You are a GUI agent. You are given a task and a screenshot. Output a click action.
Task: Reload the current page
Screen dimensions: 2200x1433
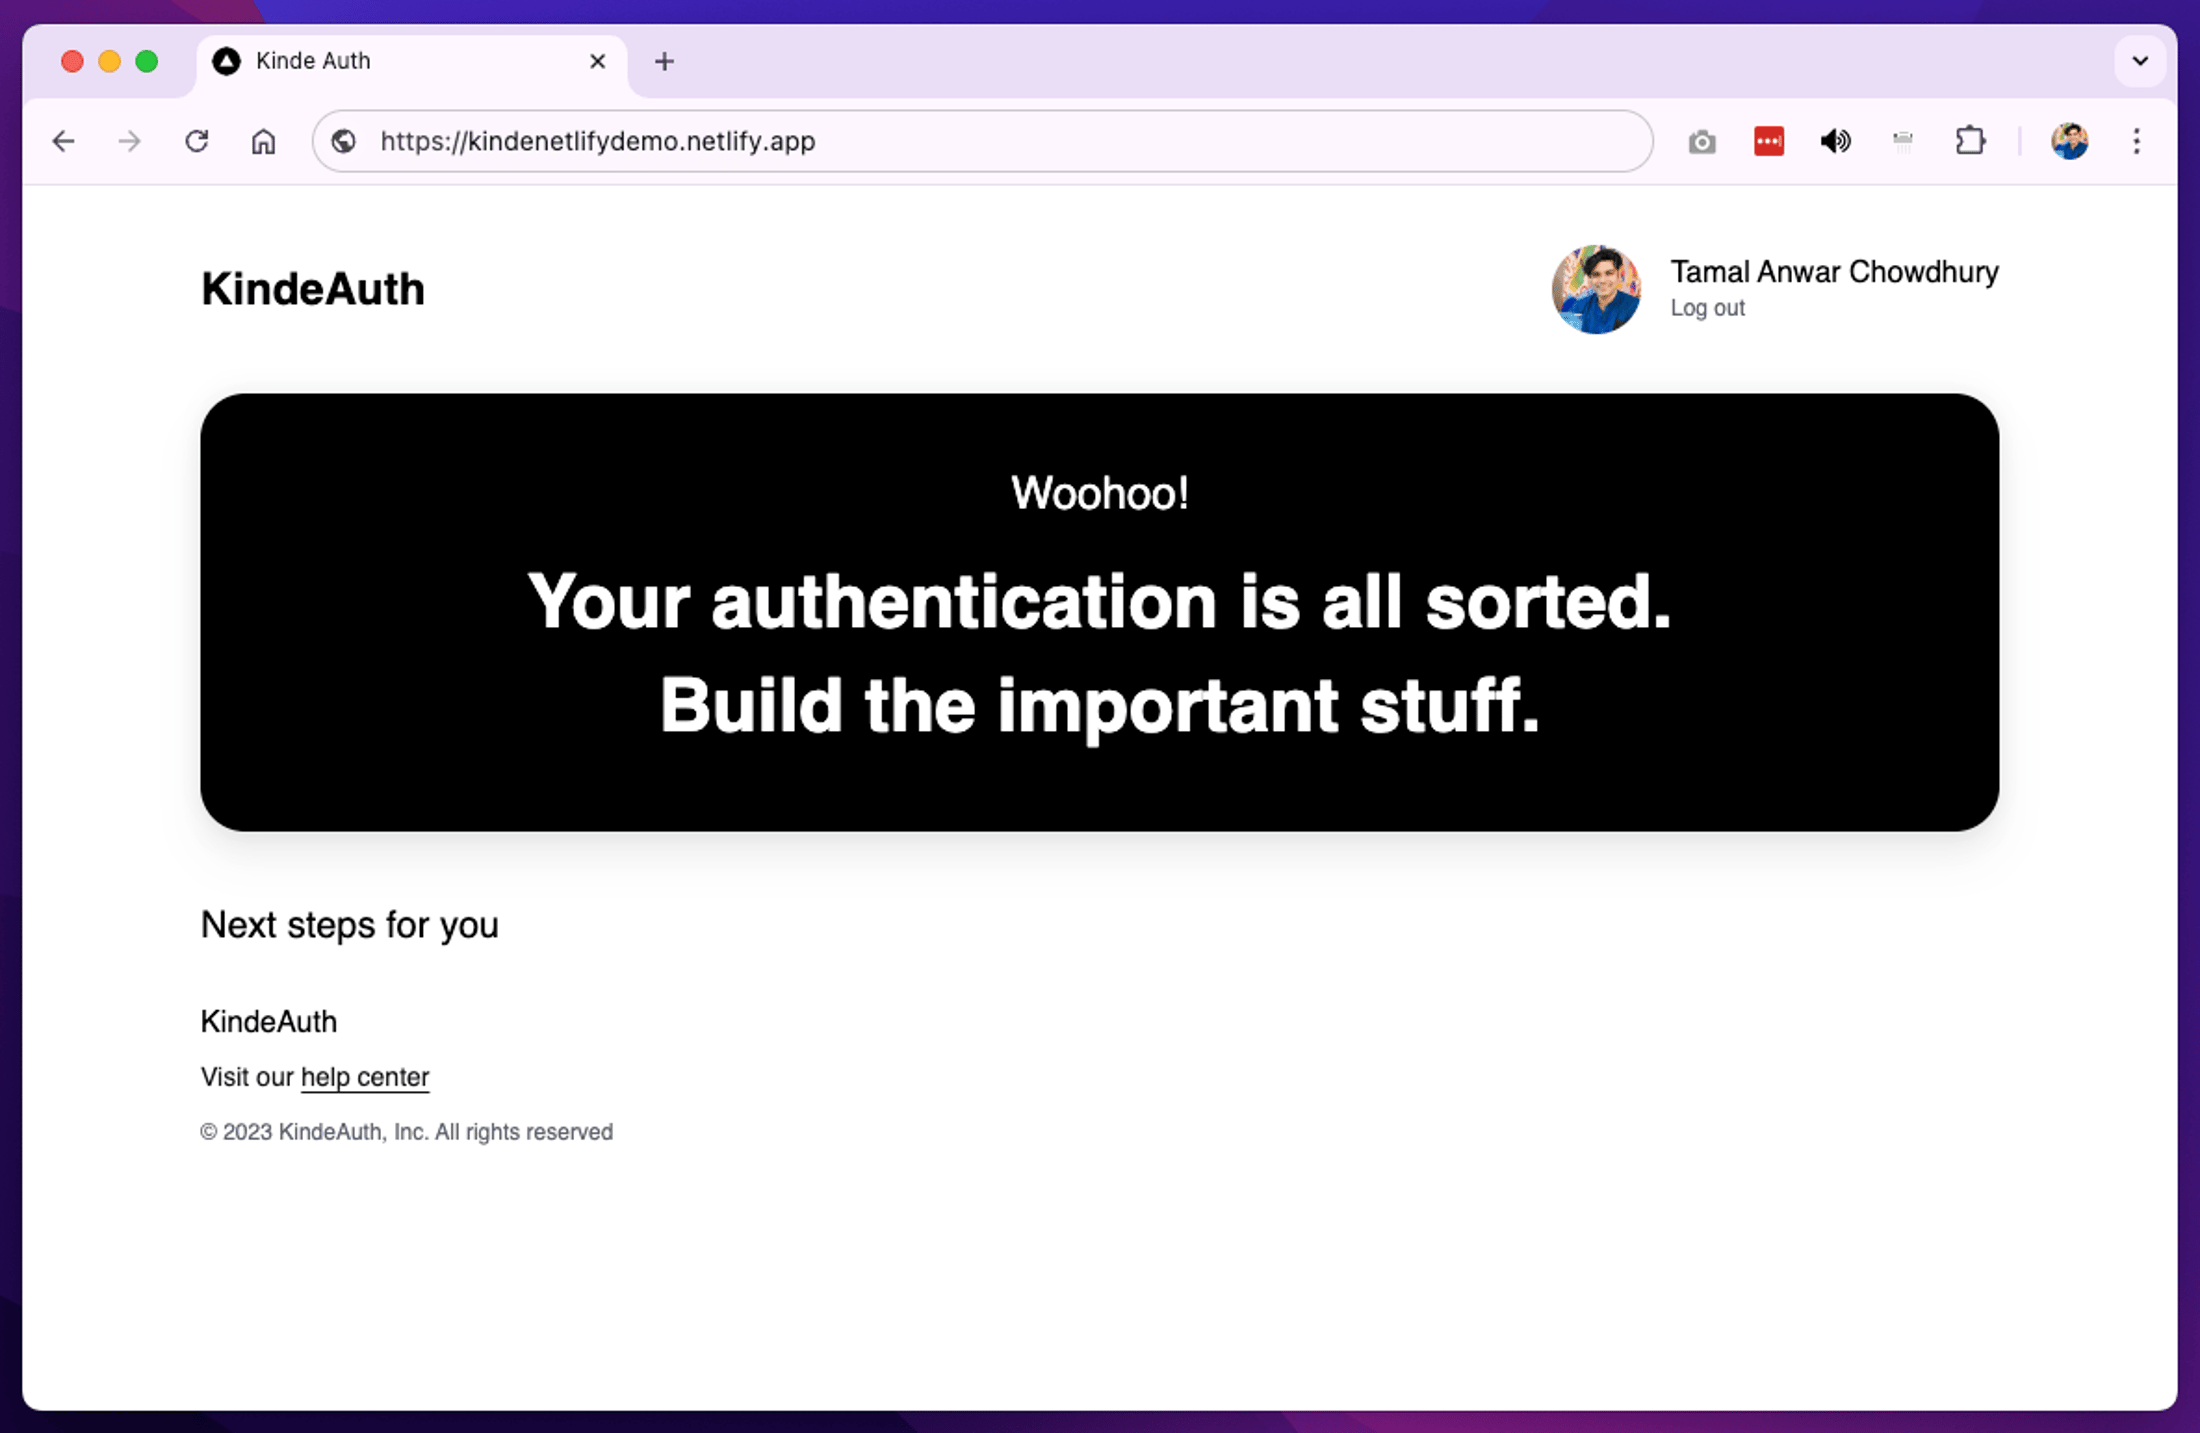tap(196, 141)
